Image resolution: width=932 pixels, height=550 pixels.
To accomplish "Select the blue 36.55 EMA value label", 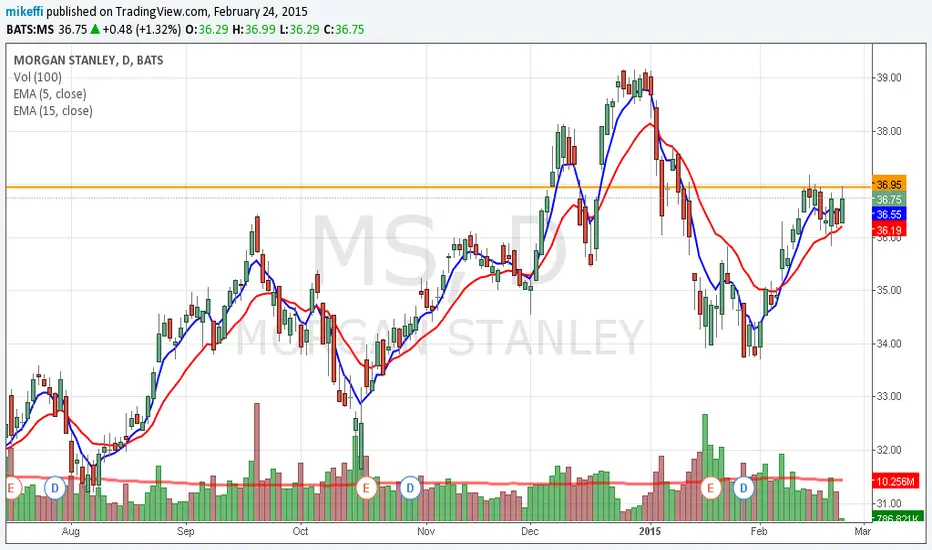I will [889, 214].
